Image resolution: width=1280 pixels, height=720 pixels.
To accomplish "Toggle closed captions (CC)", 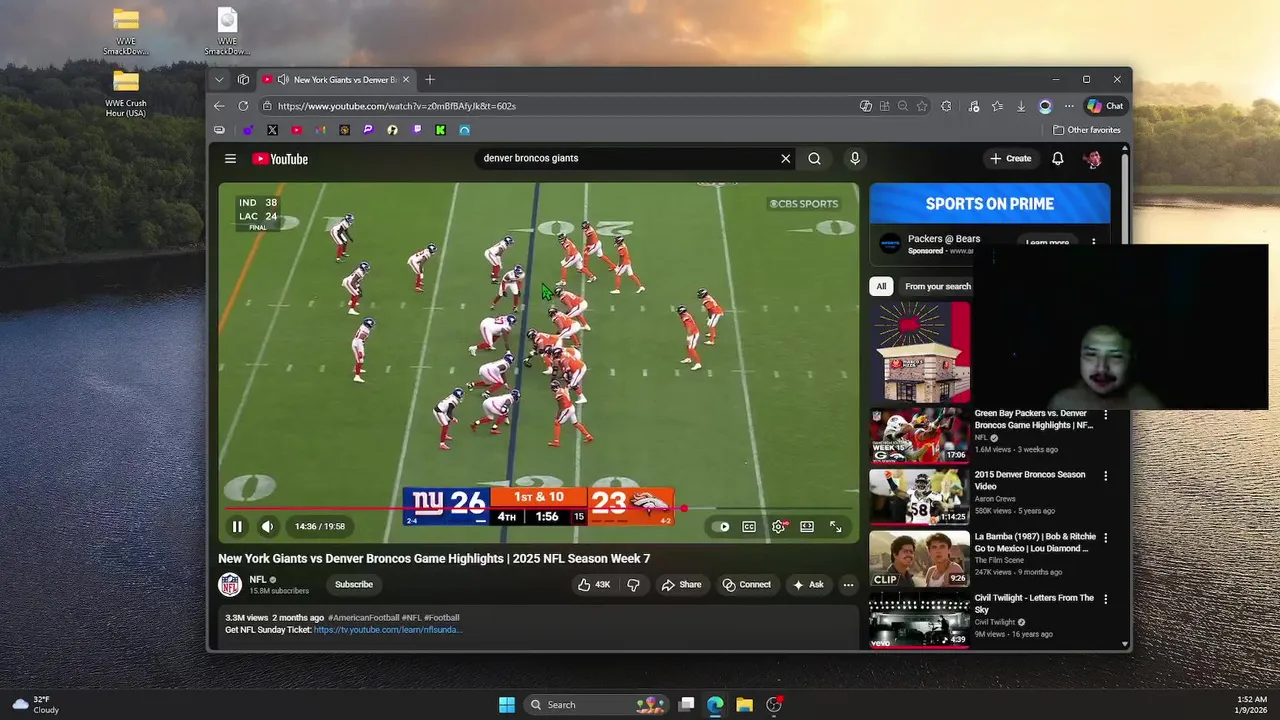I will tap(749, 527).
